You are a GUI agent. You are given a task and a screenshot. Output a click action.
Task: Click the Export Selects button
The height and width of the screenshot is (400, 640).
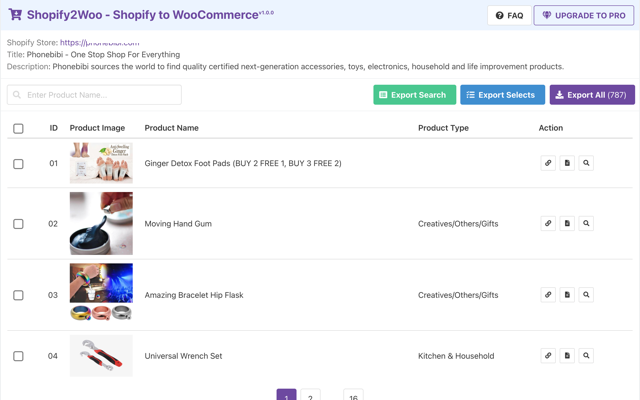(502, 95)
